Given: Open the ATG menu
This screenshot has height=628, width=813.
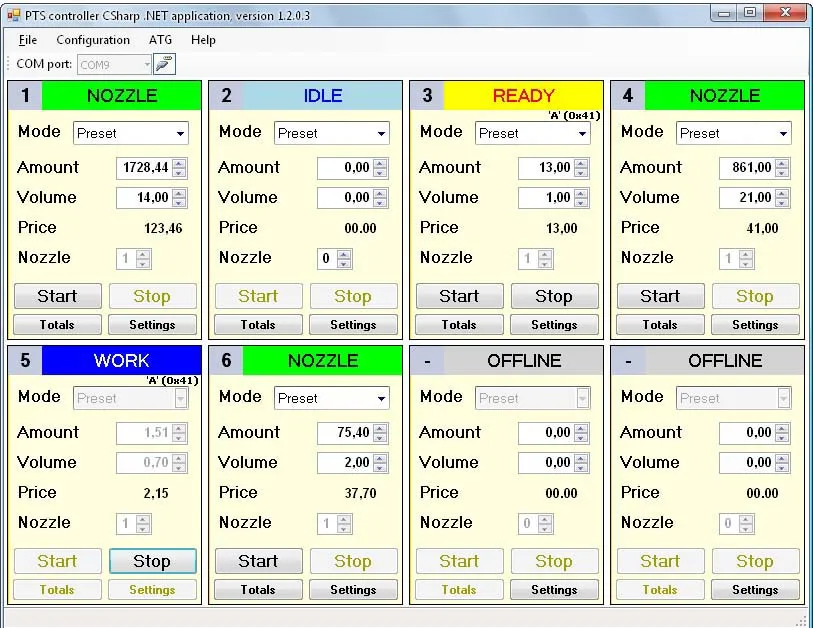Looking at the screenshot, I should 160,40.
